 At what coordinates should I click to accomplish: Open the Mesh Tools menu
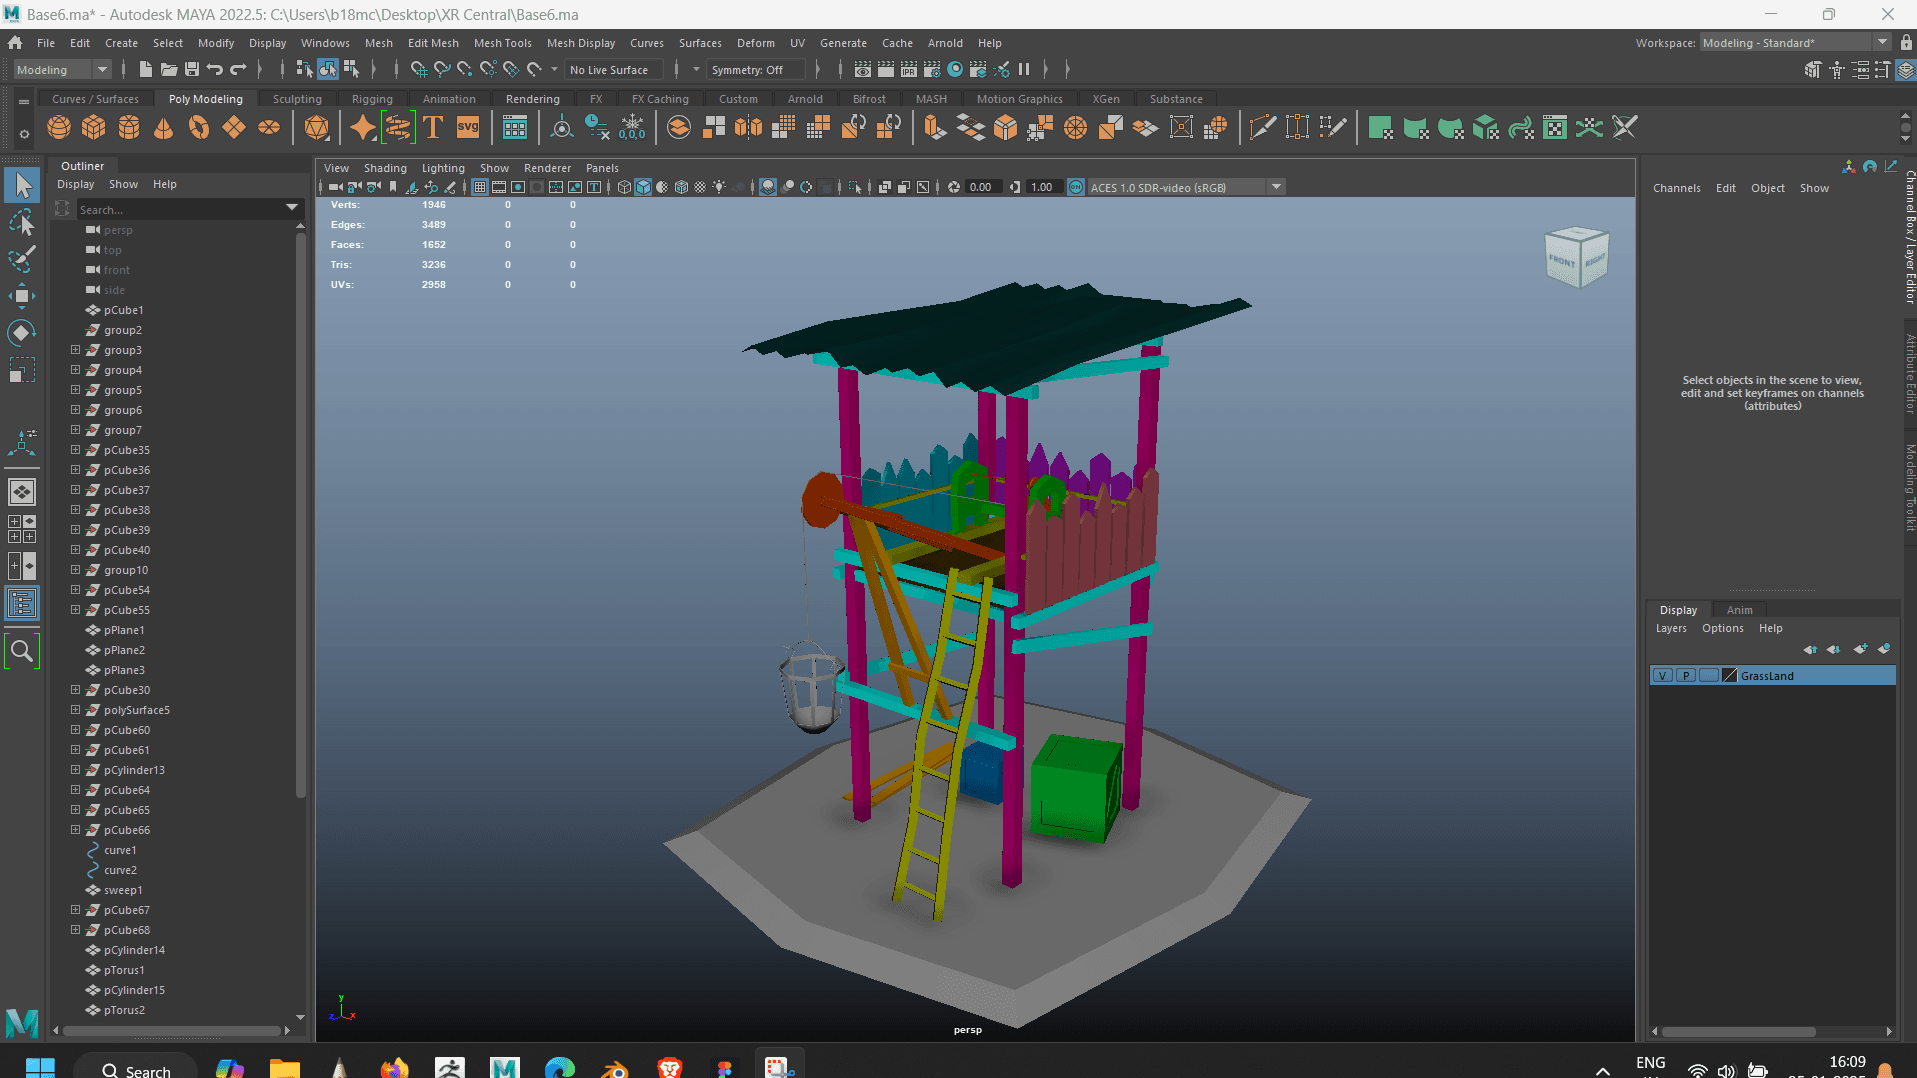[502, 43]
